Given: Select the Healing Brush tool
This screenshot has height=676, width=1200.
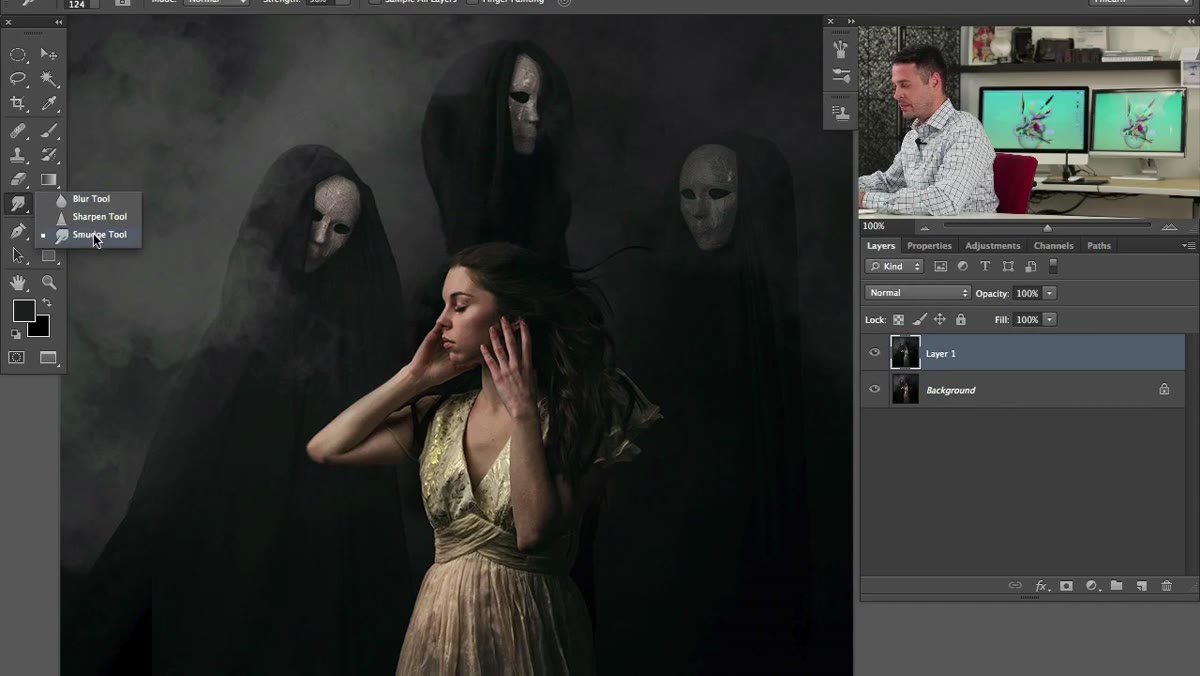Looking at the screenshot, I should point(18,131).
